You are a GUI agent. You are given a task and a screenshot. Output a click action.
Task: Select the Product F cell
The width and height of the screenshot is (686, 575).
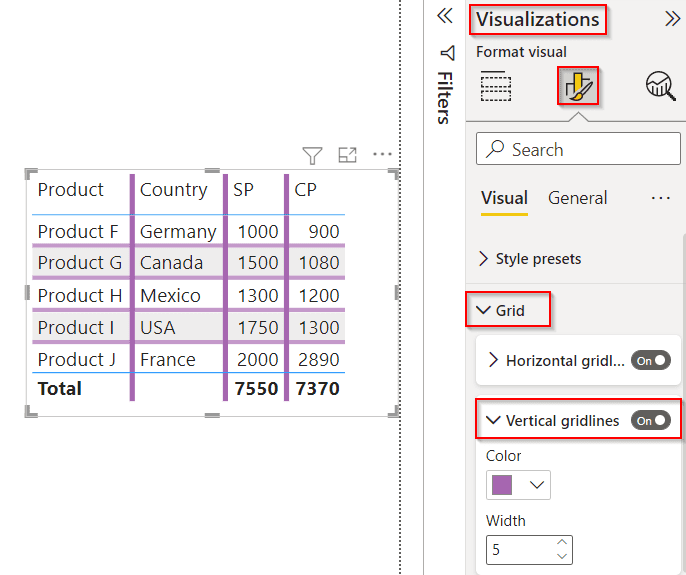point(78,231)
